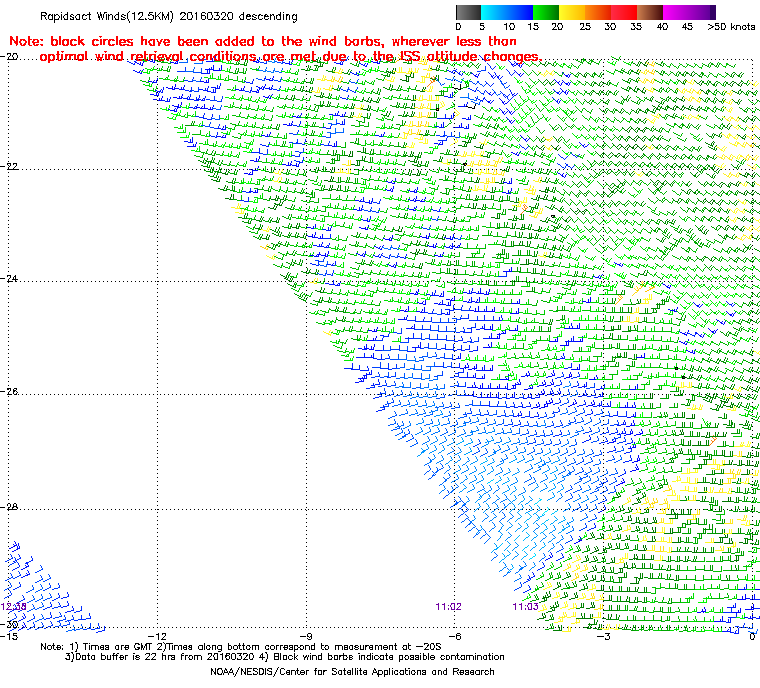Click the footnote line 'Data buffer is 22 hrs'
This screenshot has height=688, width=760.
[285, 657]
